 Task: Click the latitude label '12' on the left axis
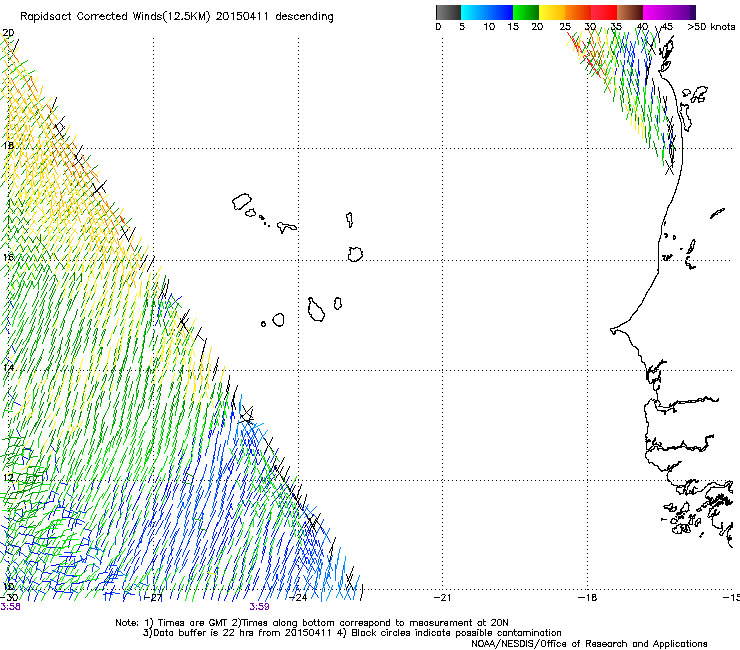point(8,478)
